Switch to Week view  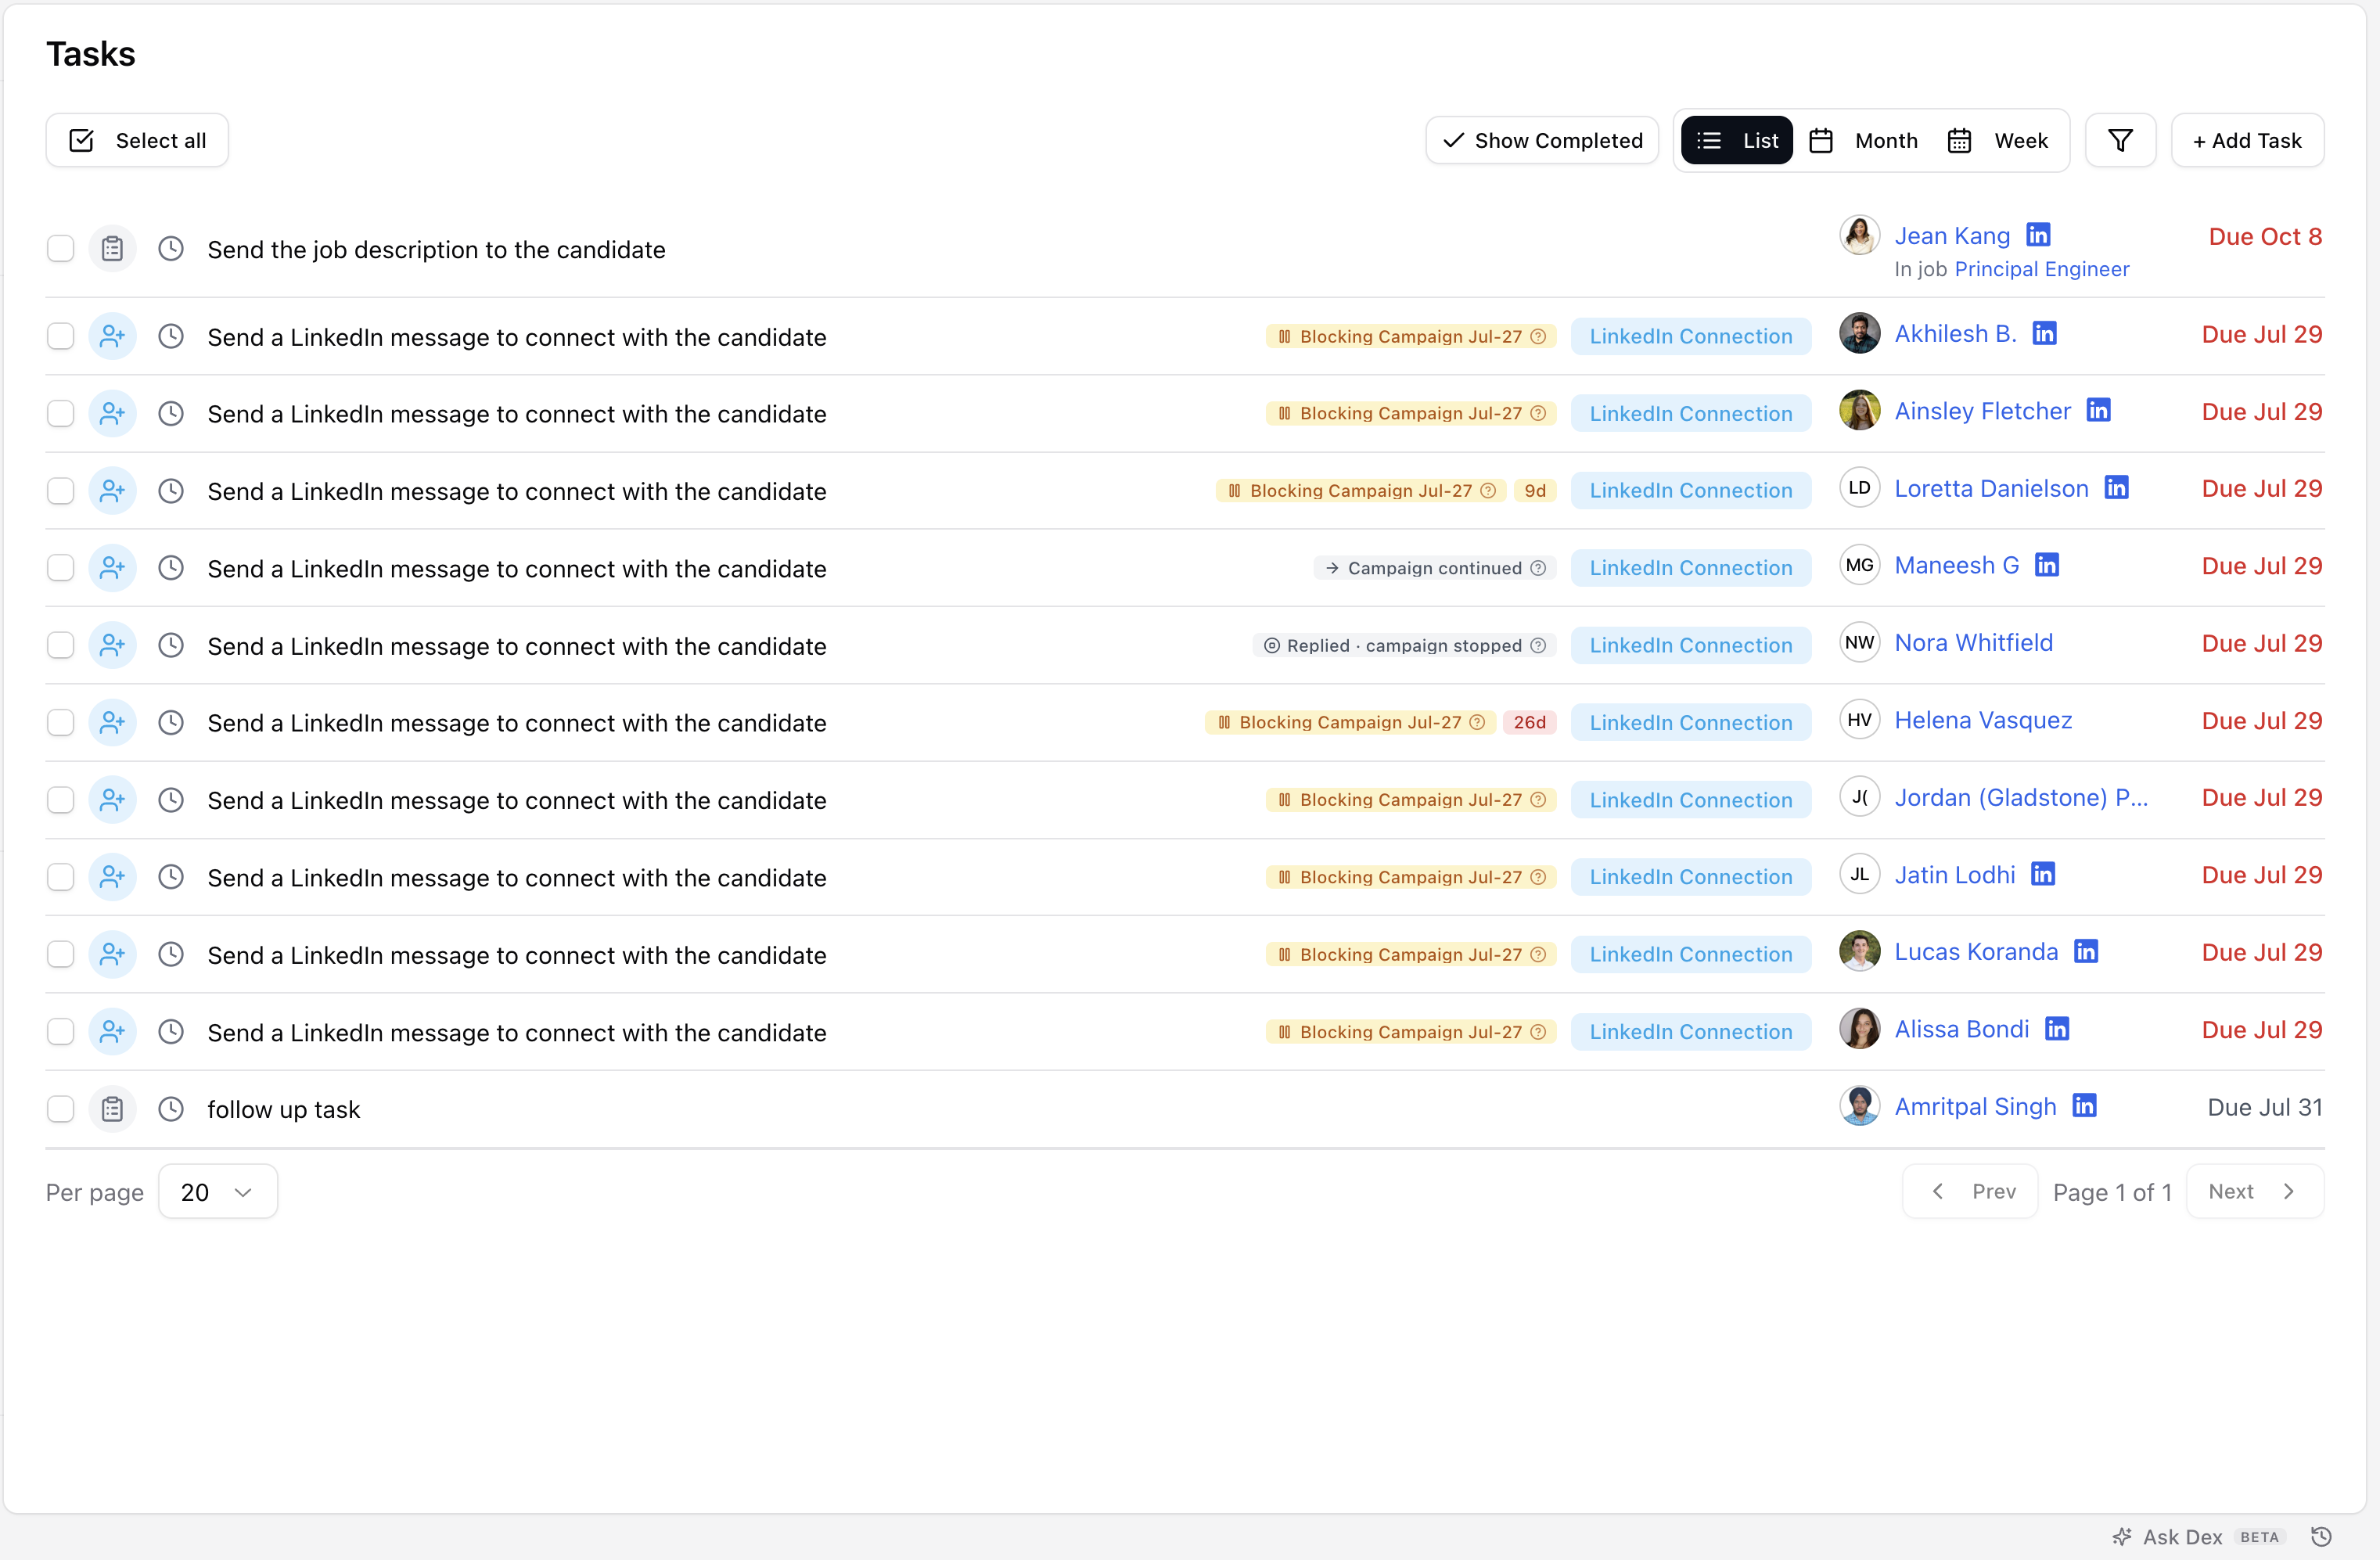point(1998,140)
